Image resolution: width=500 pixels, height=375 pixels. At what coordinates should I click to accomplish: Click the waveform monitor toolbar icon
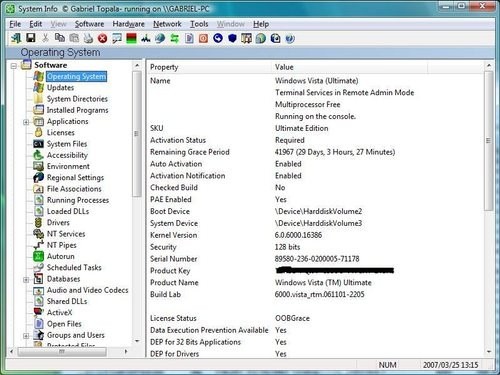(146, 39)
